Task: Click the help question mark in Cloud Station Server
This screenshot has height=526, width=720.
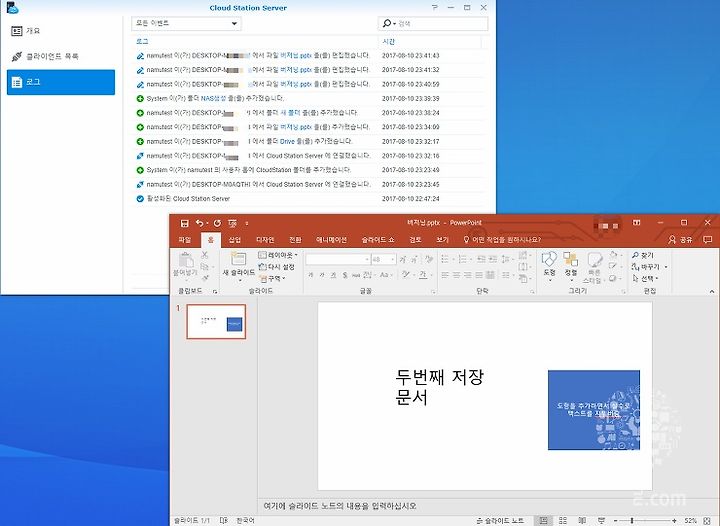Action: click(435, 8)
